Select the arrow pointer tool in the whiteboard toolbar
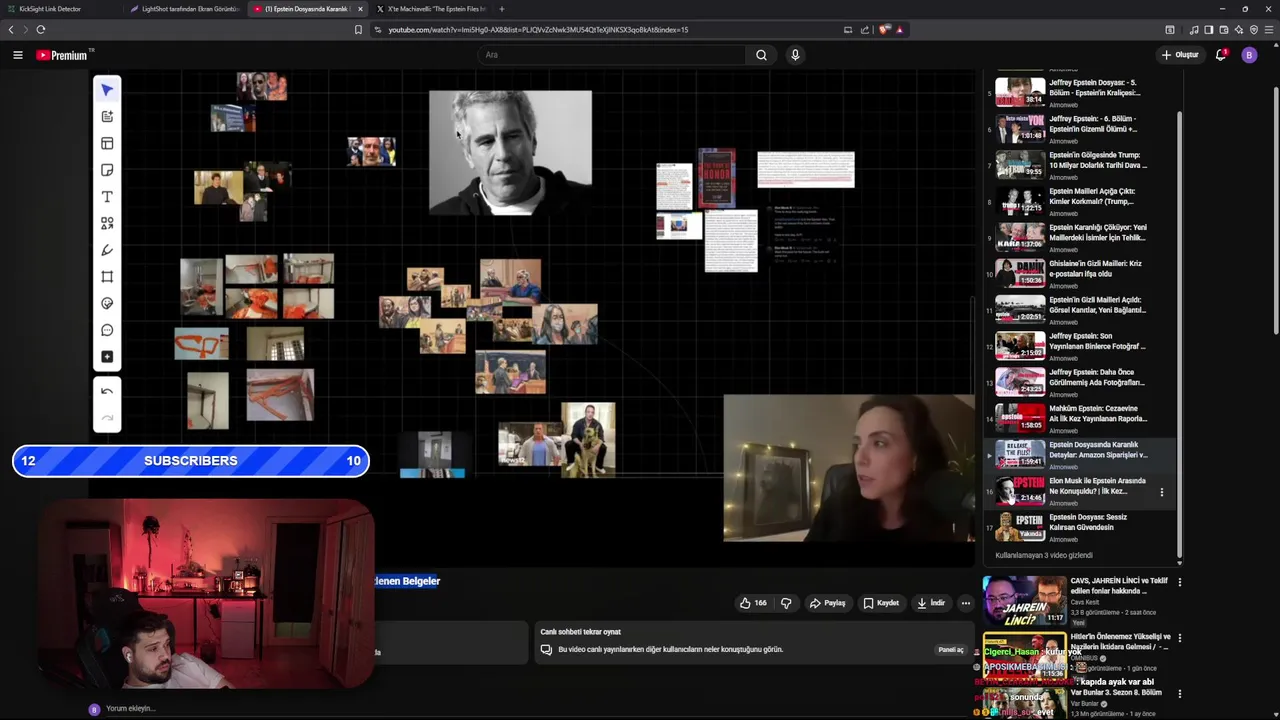Screen dimensions: 1280x720 click(x=107, y=90)
